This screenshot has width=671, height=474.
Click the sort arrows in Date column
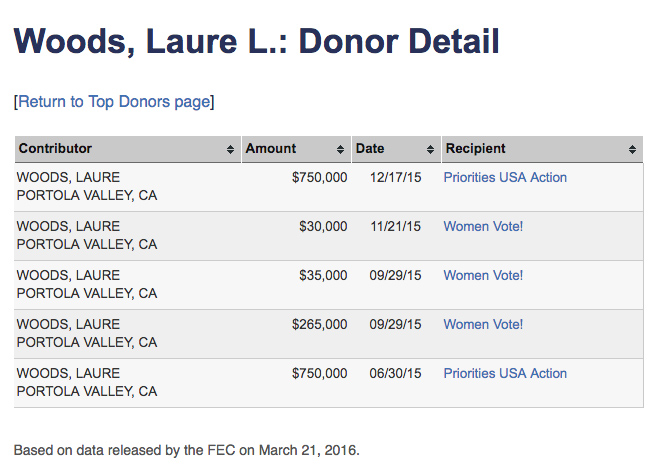432,149
